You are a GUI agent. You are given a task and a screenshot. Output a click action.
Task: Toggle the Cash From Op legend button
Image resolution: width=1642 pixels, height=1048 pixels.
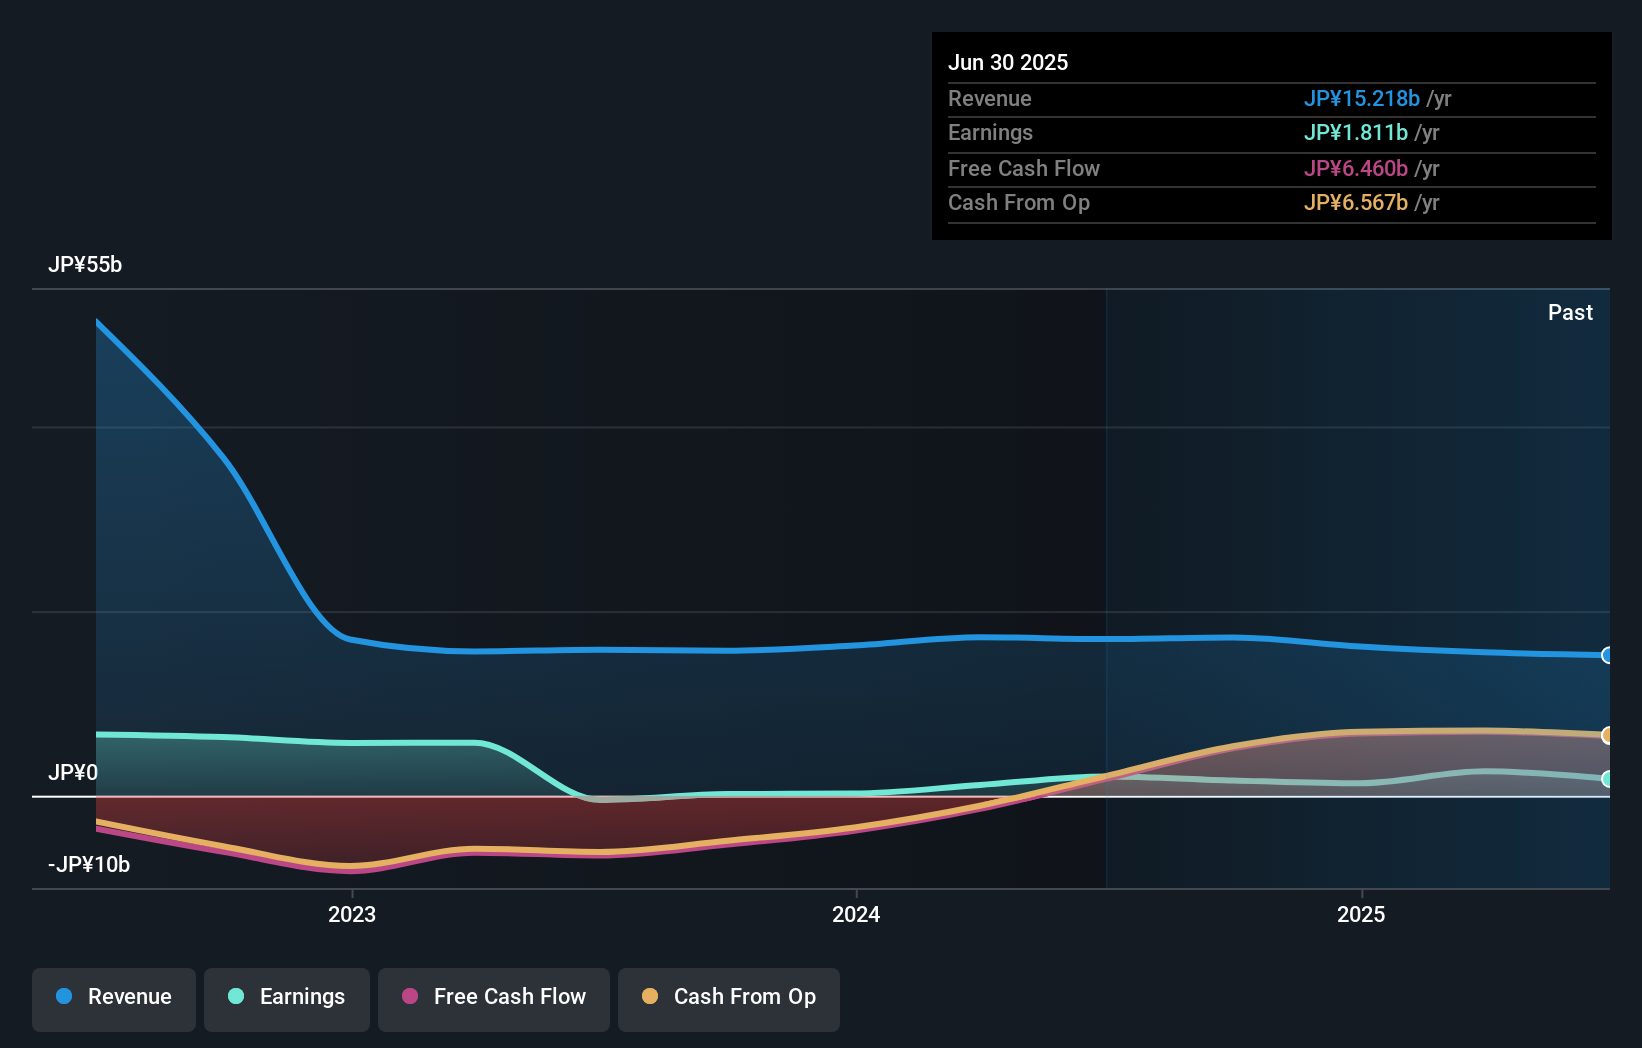(x=729, y=999)
